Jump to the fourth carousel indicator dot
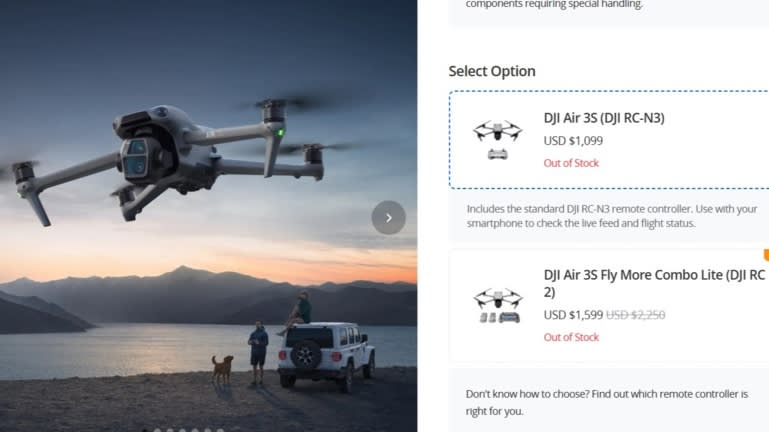 182,431
